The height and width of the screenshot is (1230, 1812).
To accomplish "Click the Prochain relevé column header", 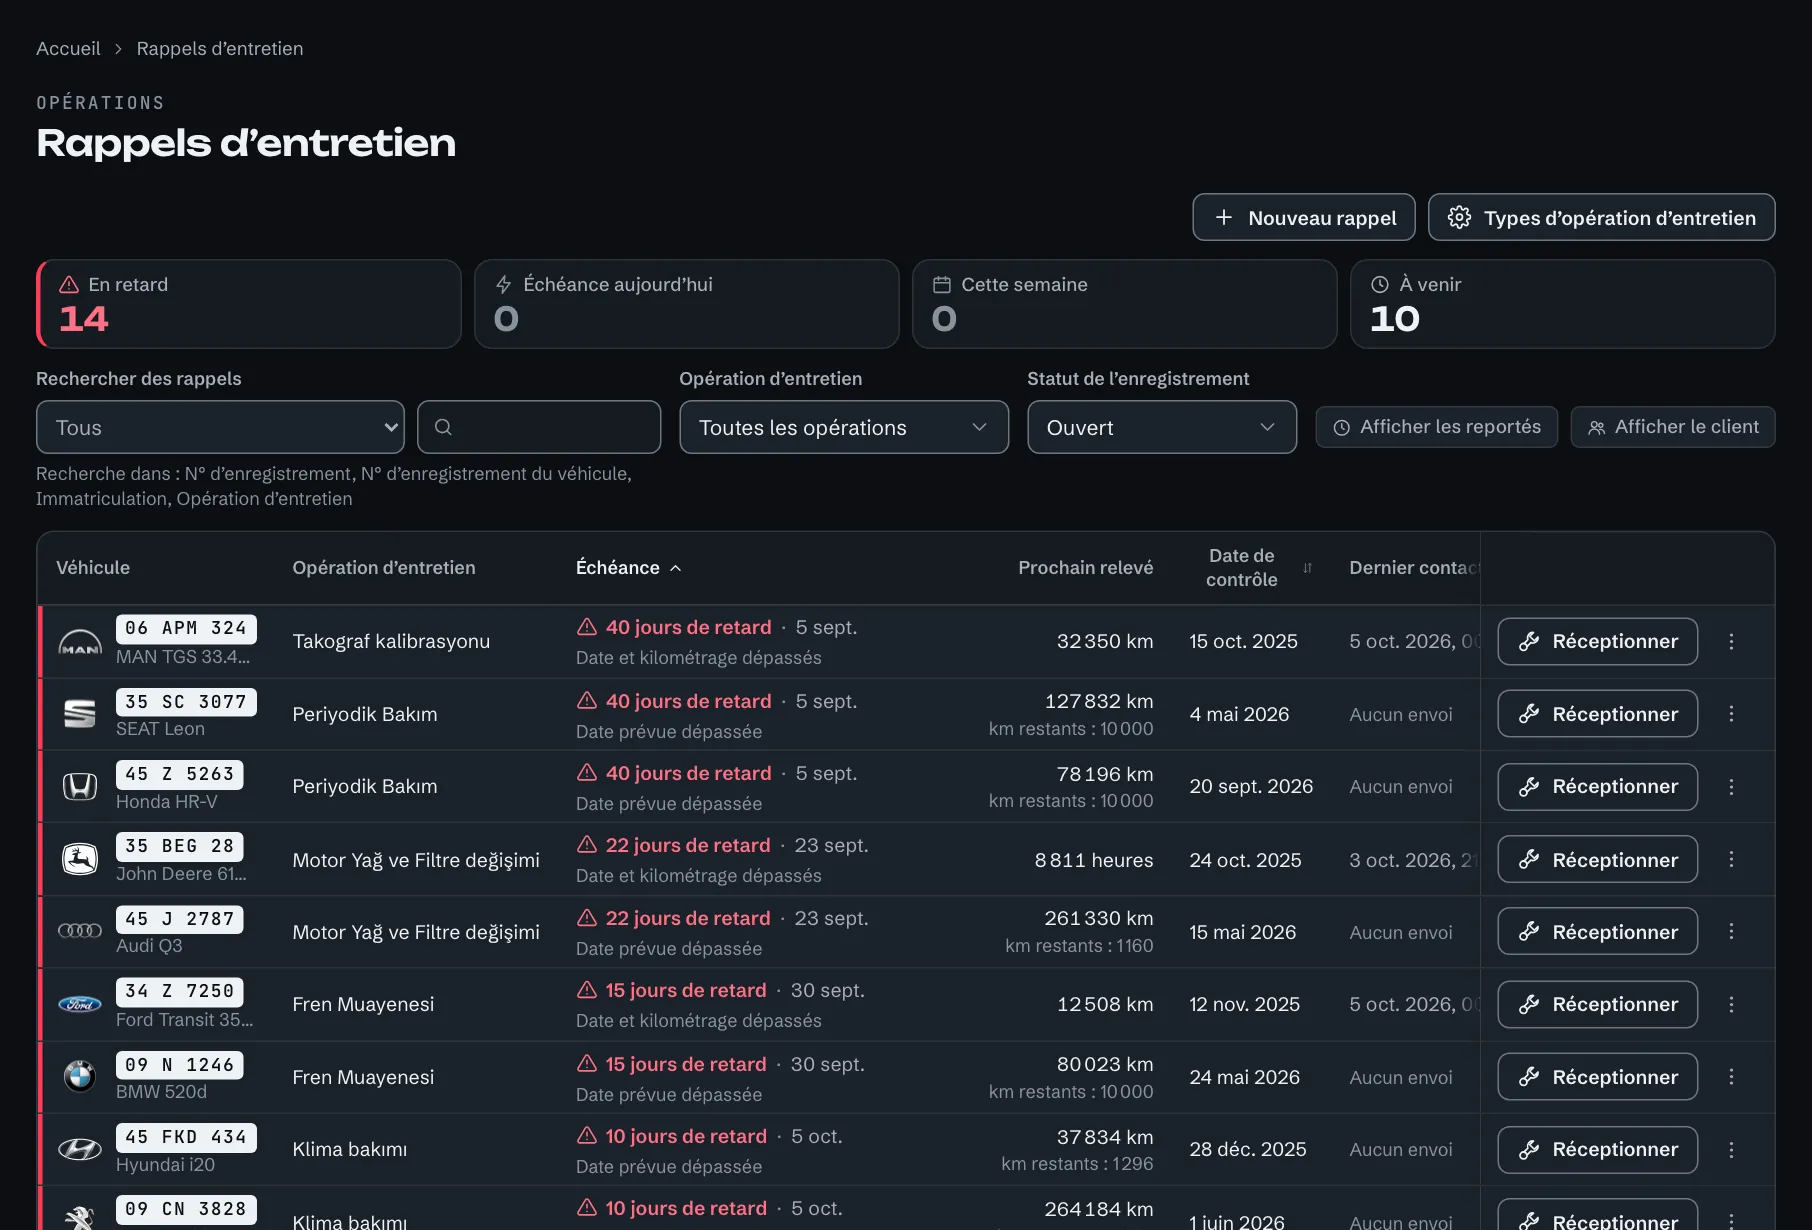I will [x=1086, y=568].
